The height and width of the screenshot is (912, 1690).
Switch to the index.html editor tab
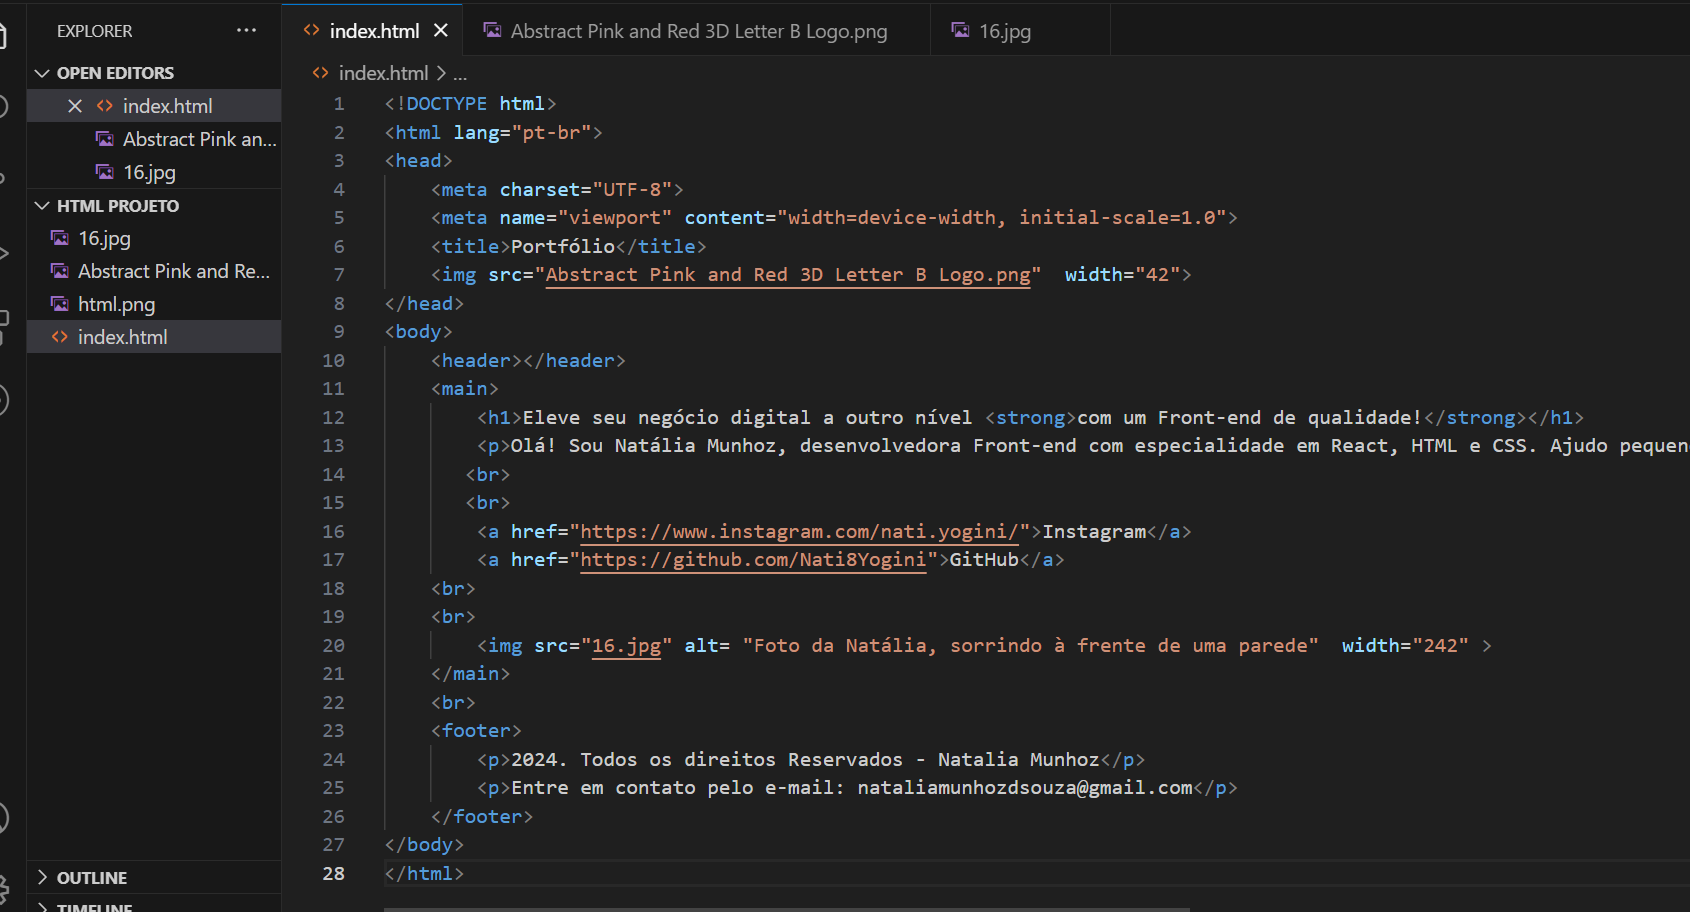pyautogui.click(x=372, y=31)
